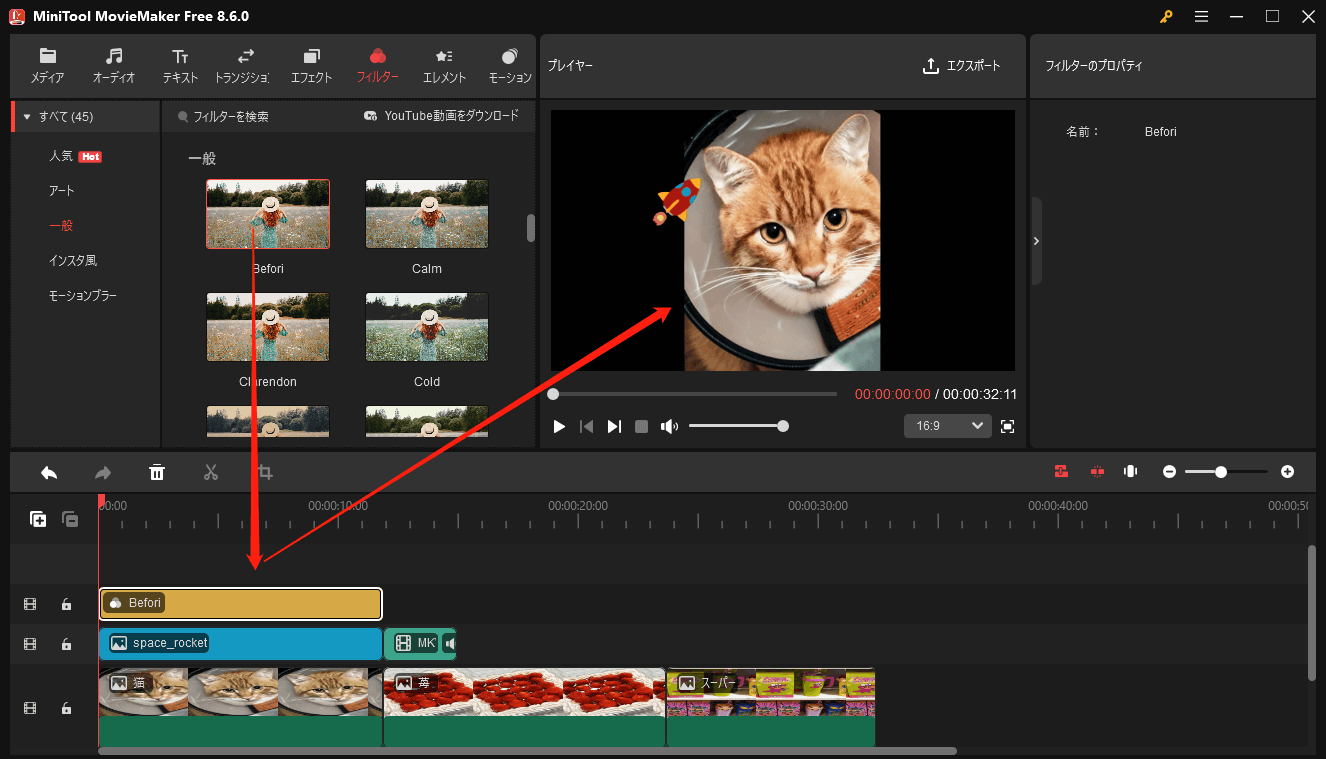The height and width of the screenshot is (759, 1326).
Task: Select the アート filter category
Action: pos(60,190)
